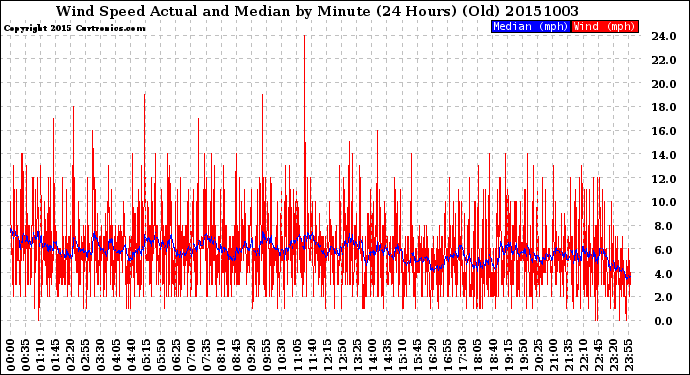Click the 24.0 y-axis label
Image resolution: width=690 pixels, height=375 pixels.
(x=664, y=36)
